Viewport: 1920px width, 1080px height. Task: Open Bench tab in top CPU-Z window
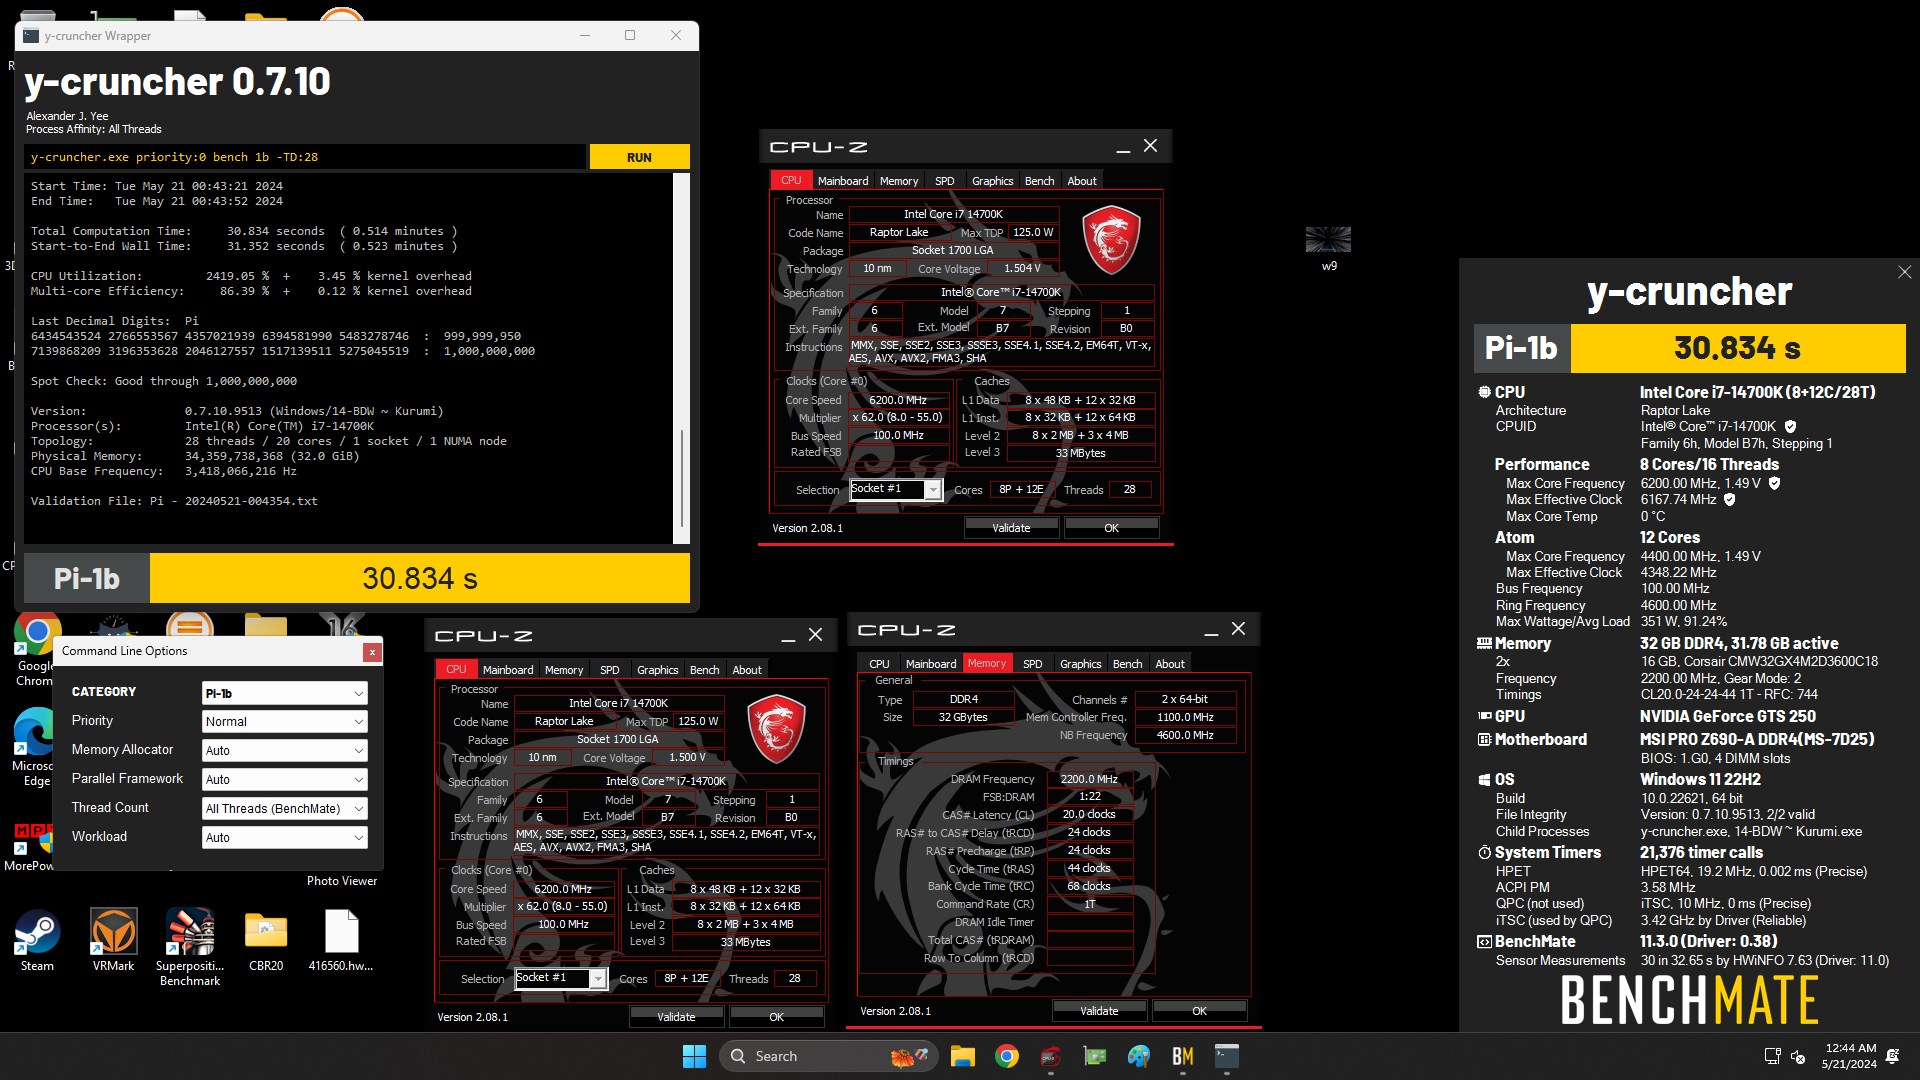tap(1040, 181)
